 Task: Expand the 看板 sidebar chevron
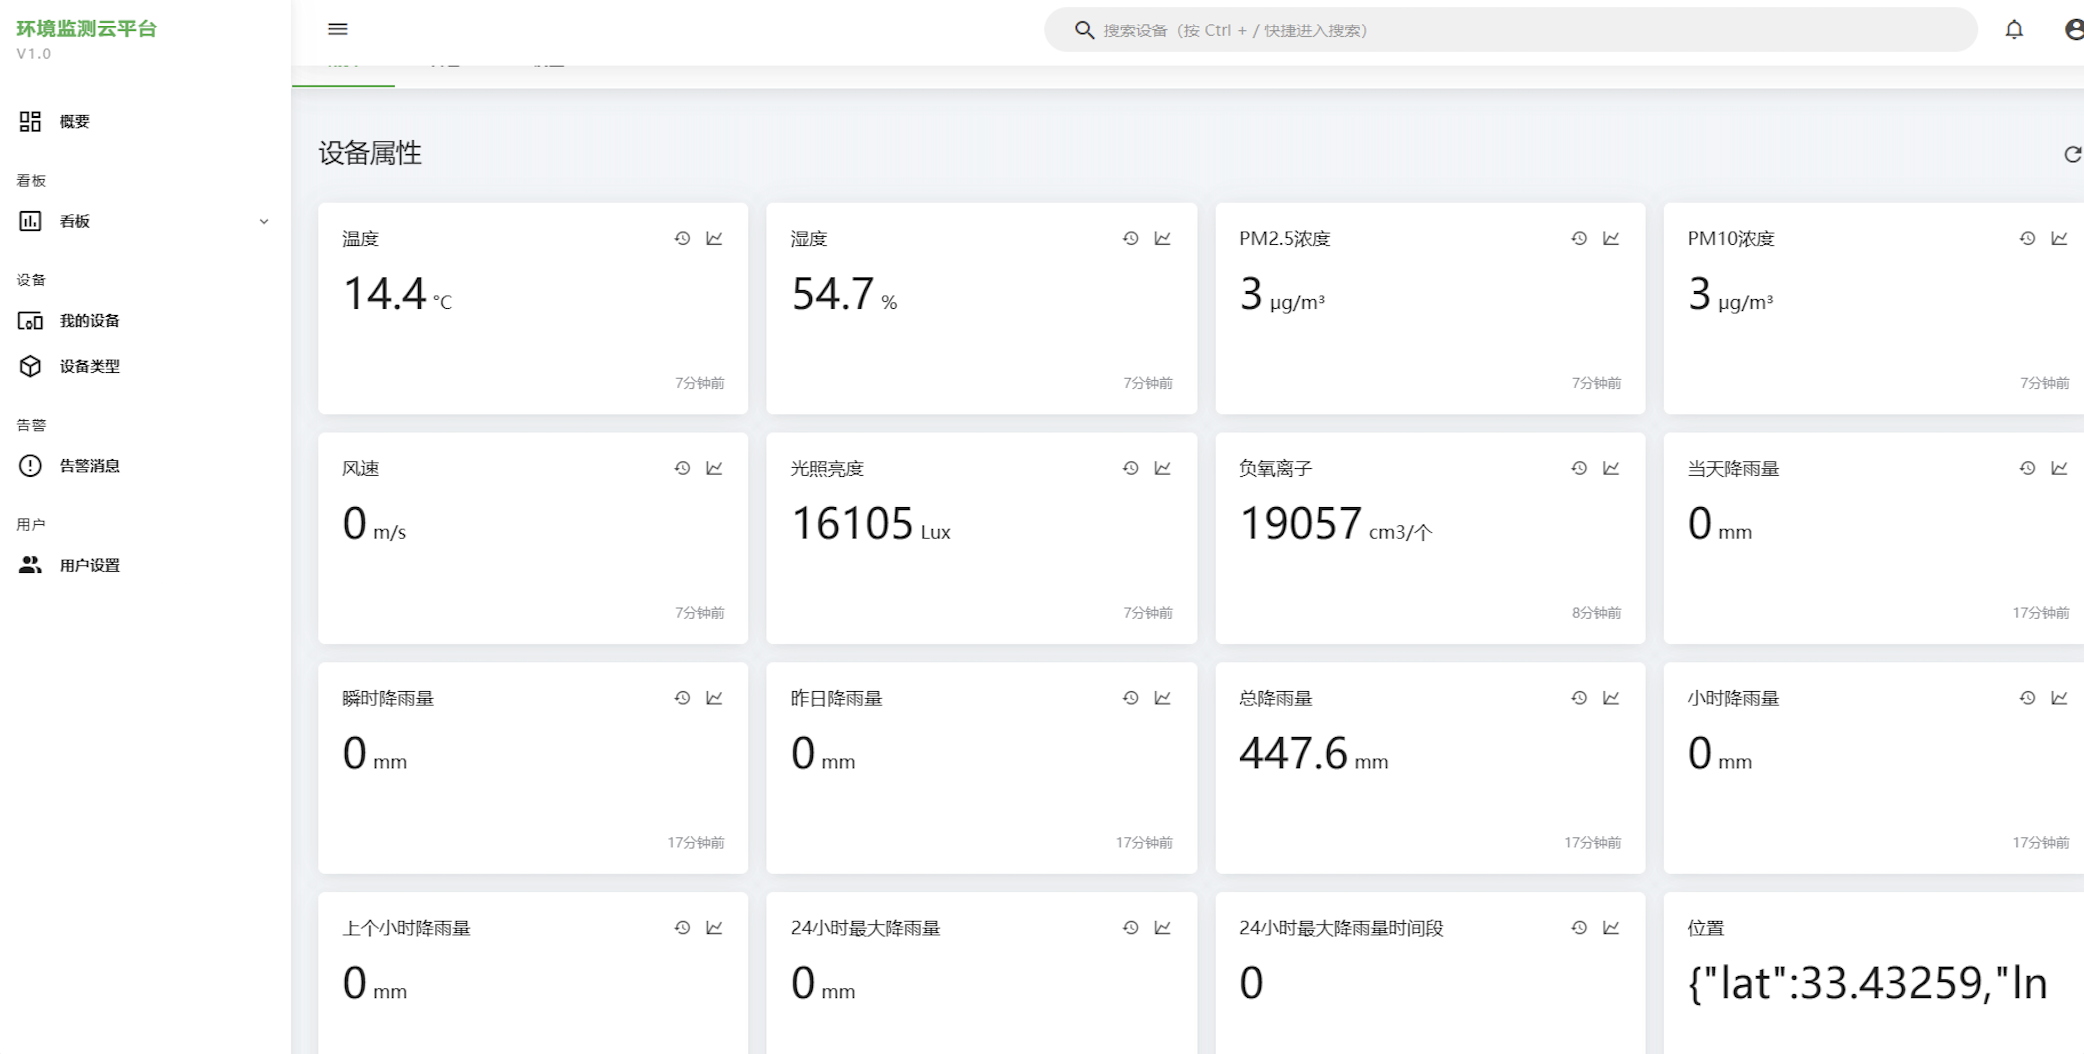click(264, 221)
